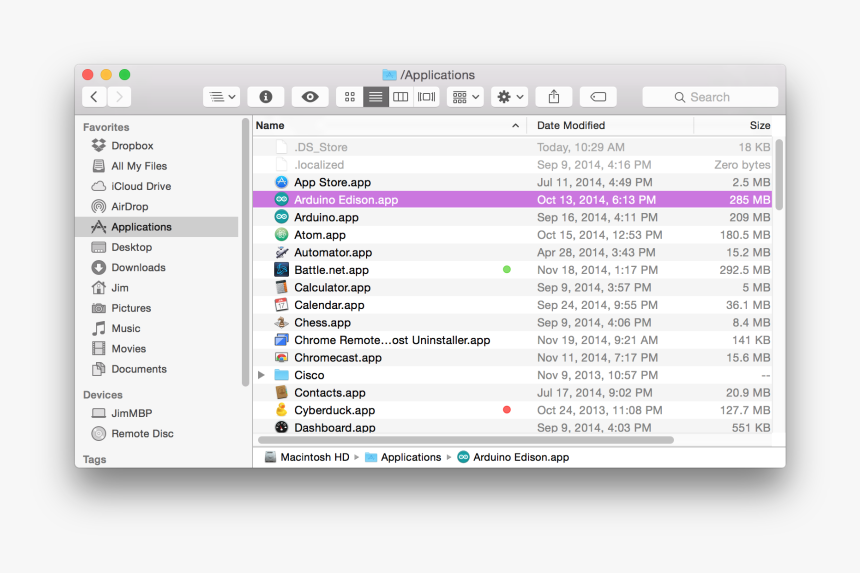The image size is (860, 573).
Task: Go back using the left arrow
Action: pos(94,97)
